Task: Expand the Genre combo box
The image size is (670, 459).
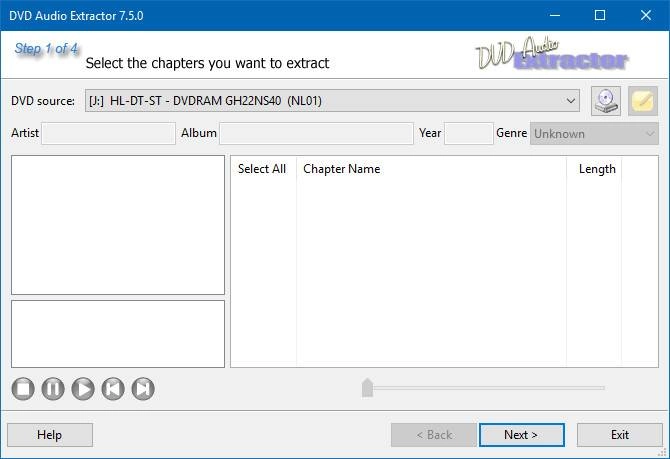Action: tap(594, 134)
